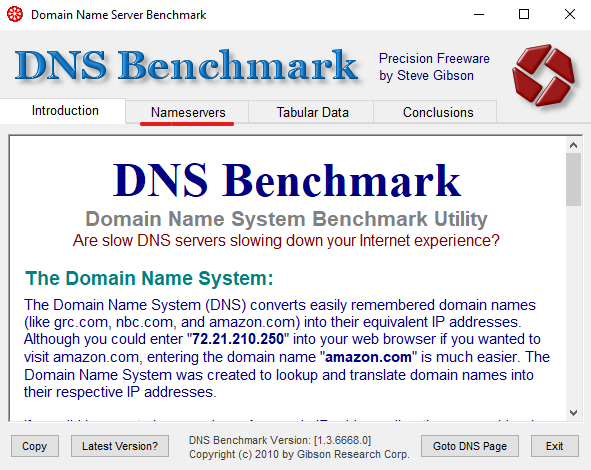Click the Copy button
The width and height of the screenshot is (591, 470).
(x=35, y=446)
